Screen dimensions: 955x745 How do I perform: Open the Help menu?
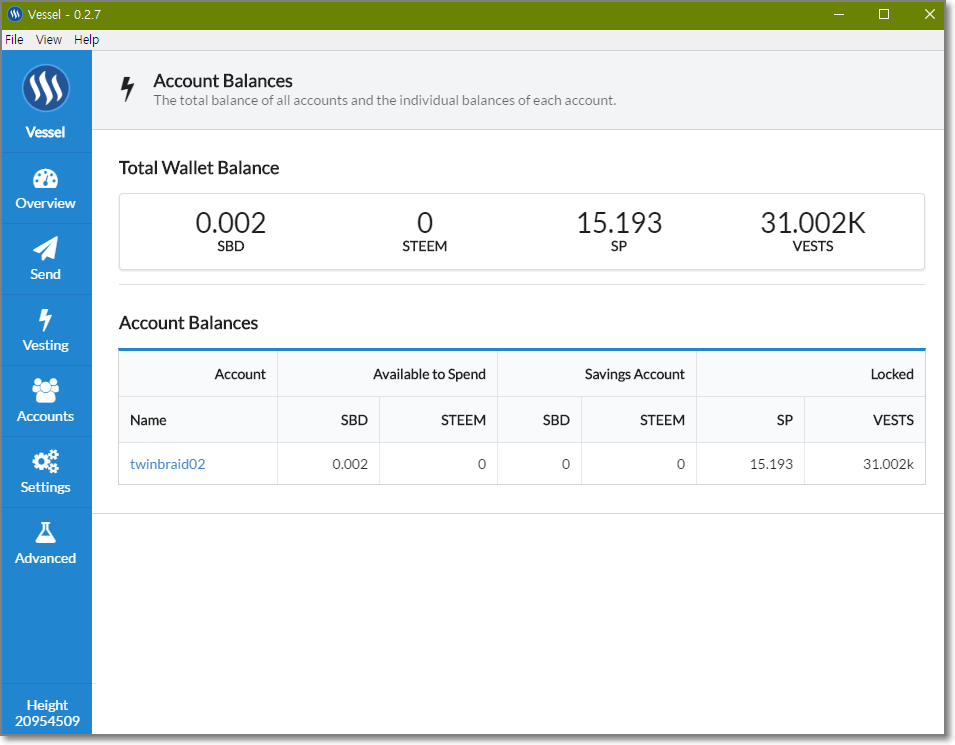[87, 40]
